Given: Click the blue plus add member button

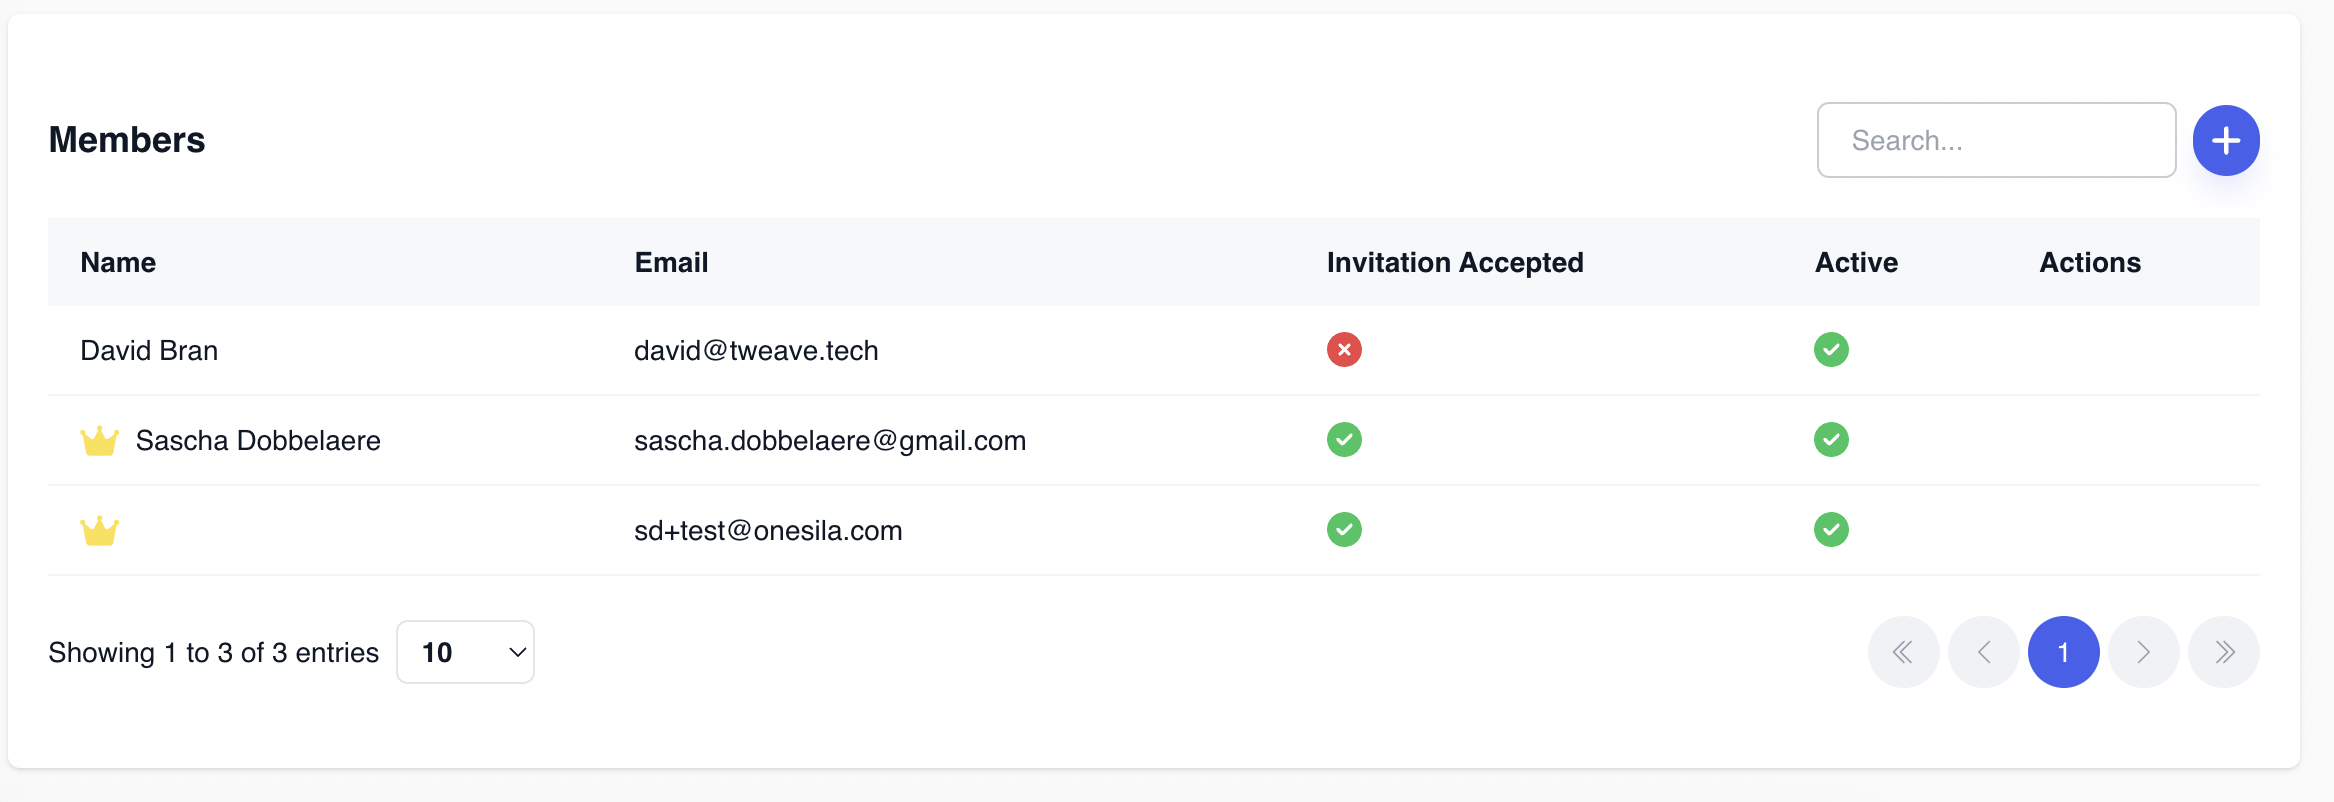Looking at the screenshot, I should click(x=2226, y=140).
